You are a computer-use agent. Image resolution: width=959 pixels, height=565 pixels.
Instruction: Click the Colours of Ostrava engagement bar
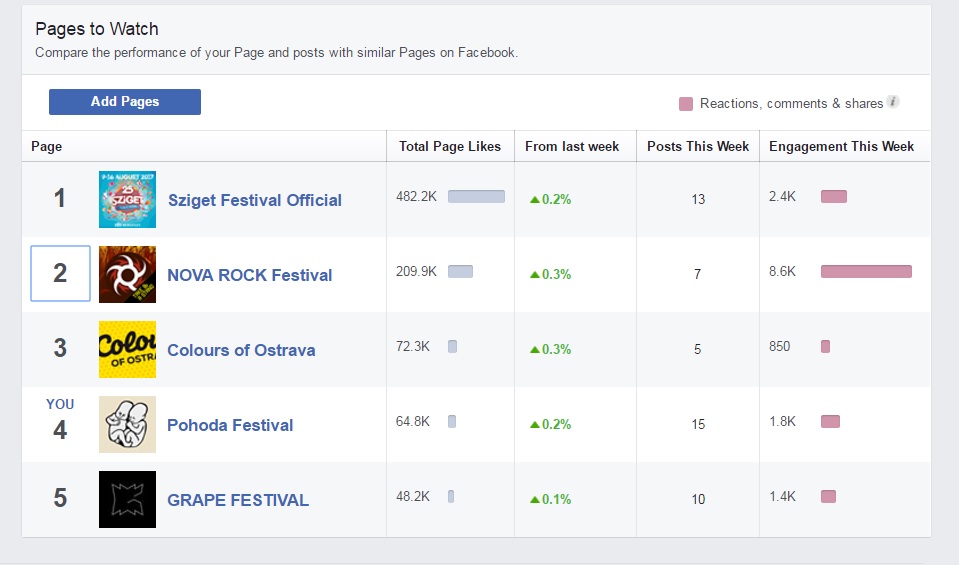click(x=826, y=347)
